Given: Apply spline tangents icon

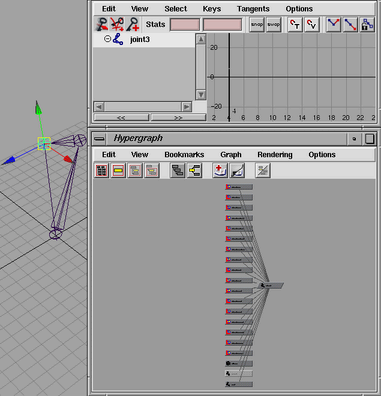Looking at the screenshot, I should pos(333,25).
